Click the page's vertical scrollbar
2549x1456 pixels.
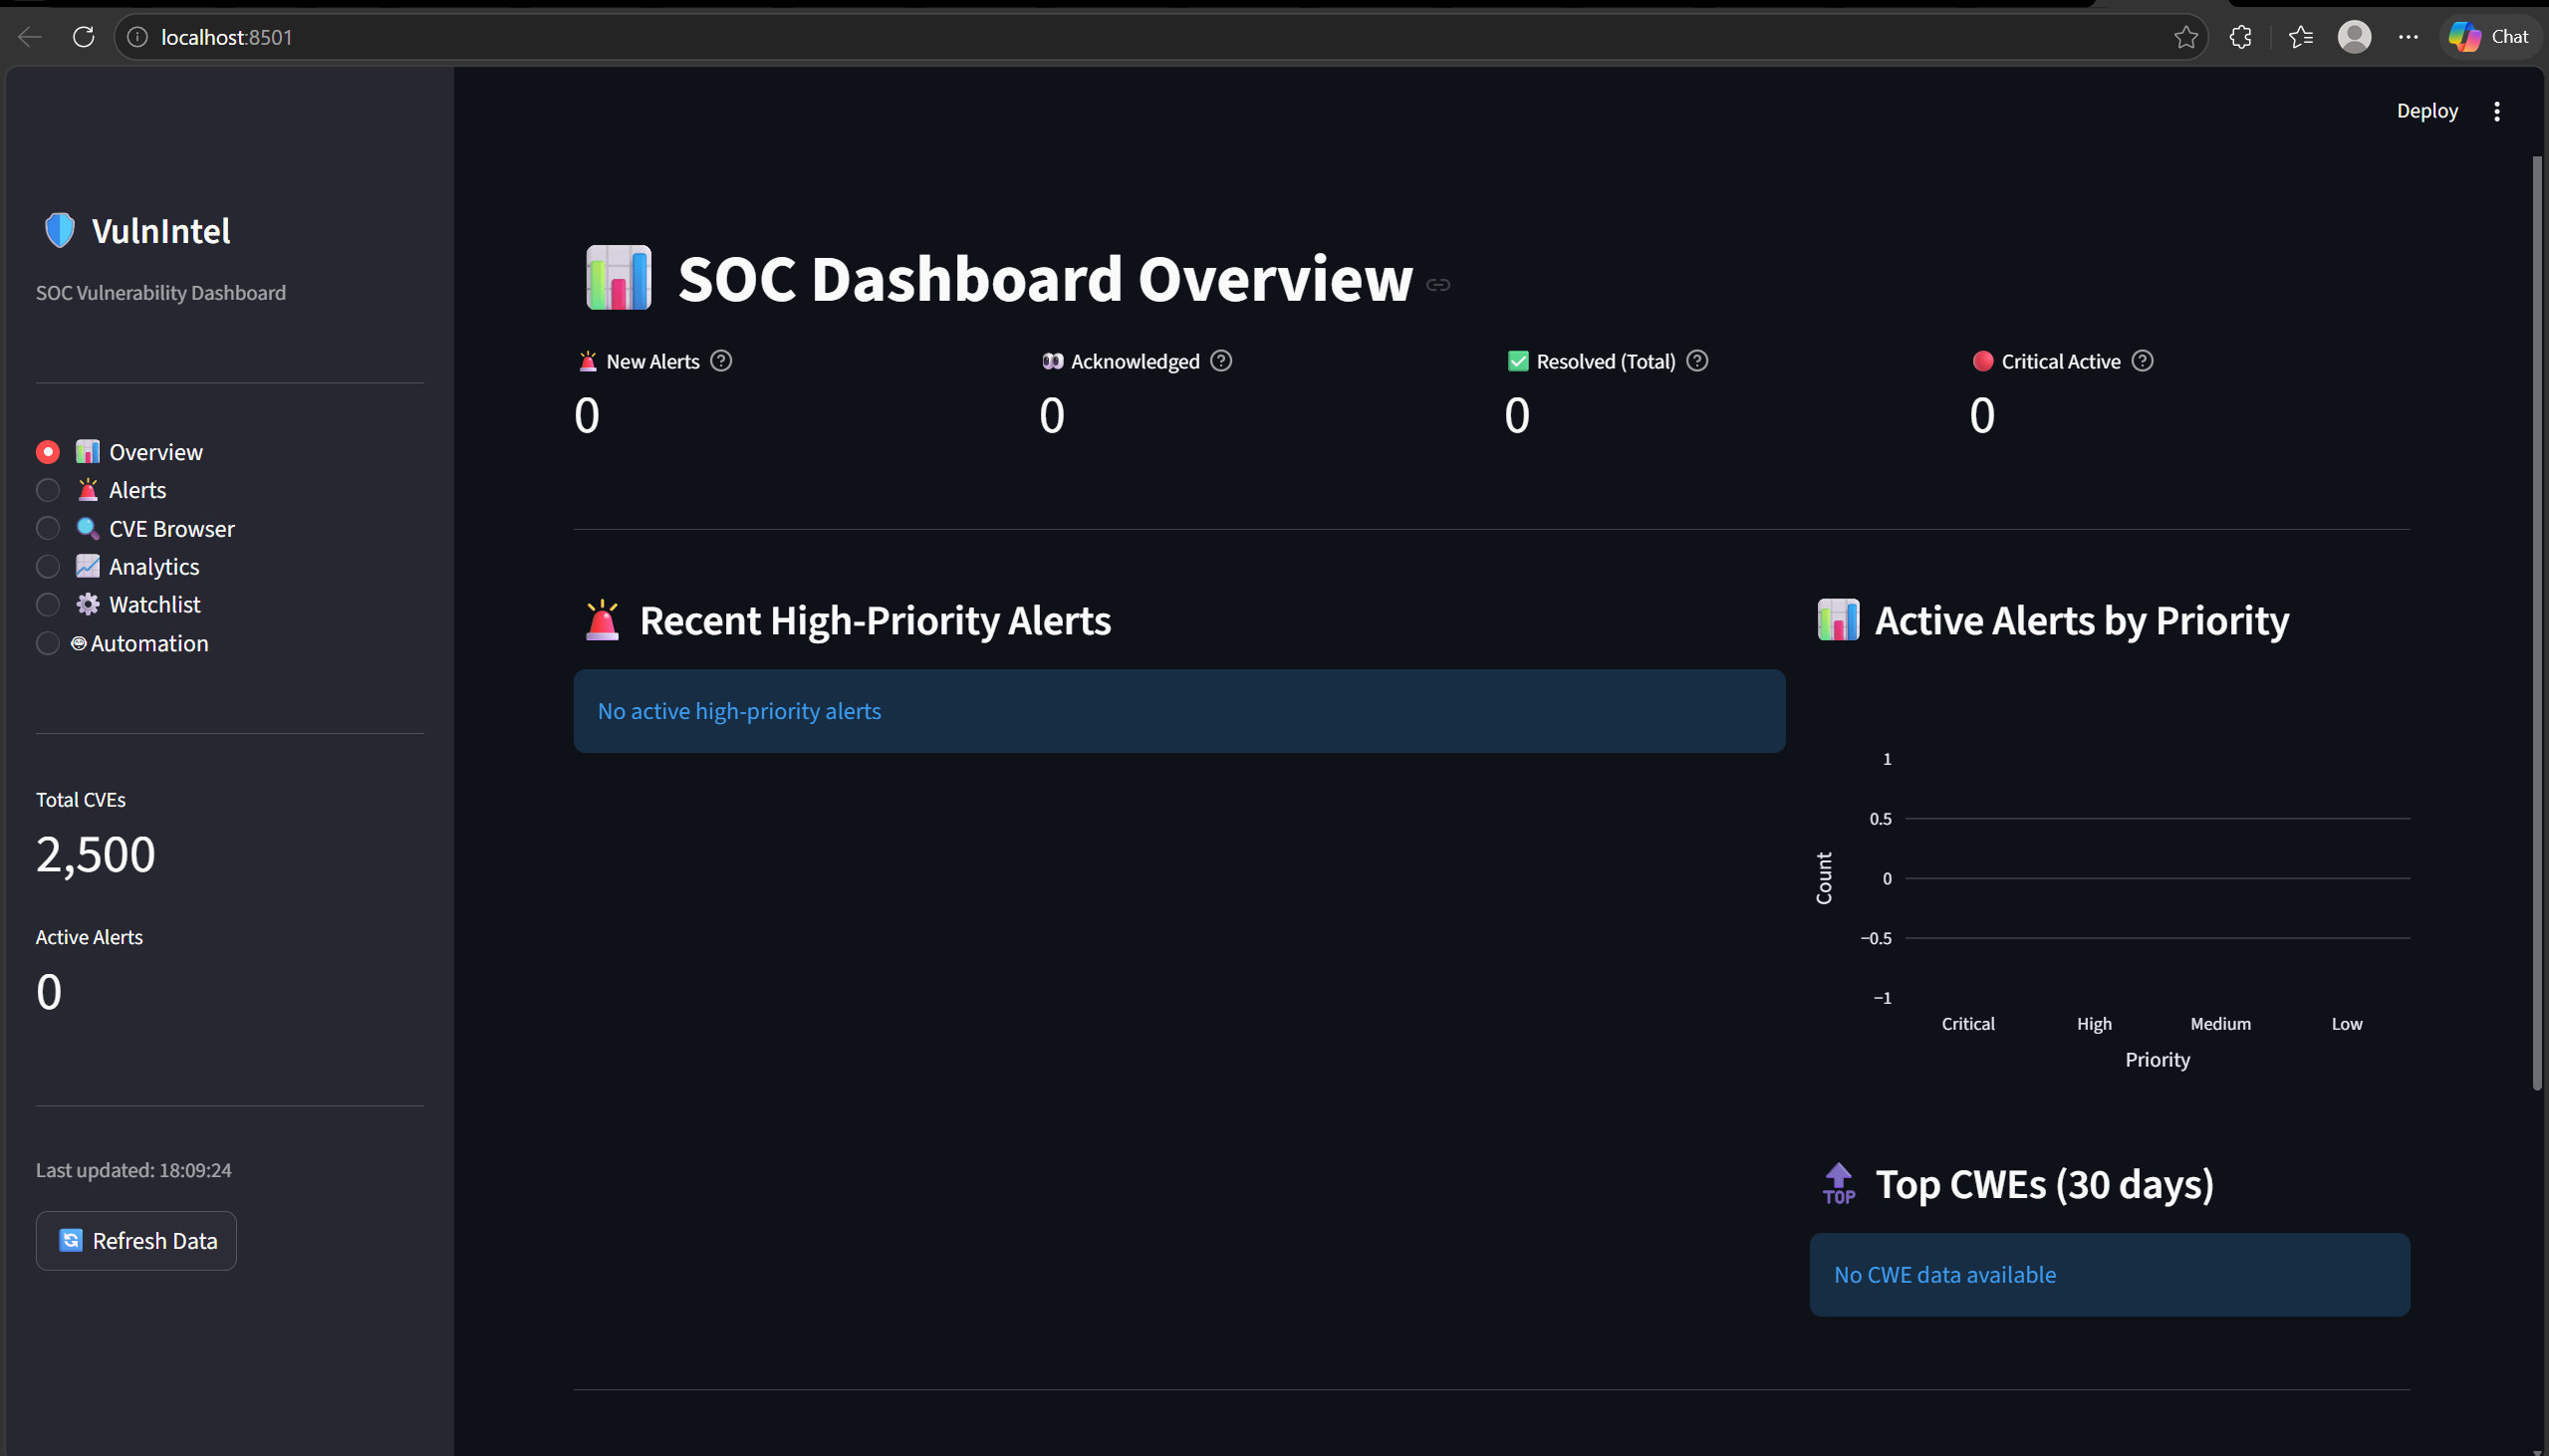2537,622
